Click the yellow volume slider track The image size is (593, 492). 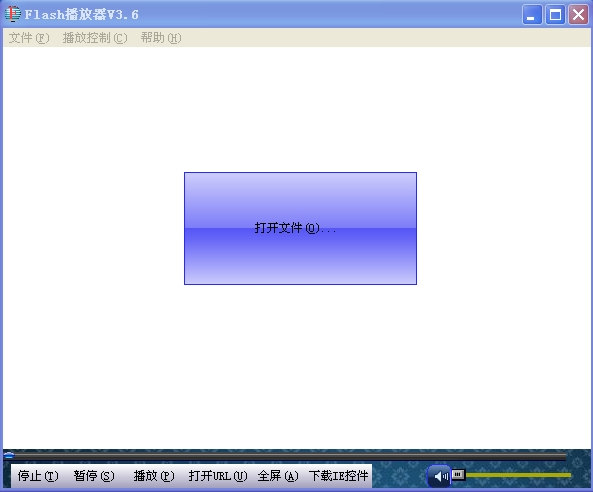point(518,475)
